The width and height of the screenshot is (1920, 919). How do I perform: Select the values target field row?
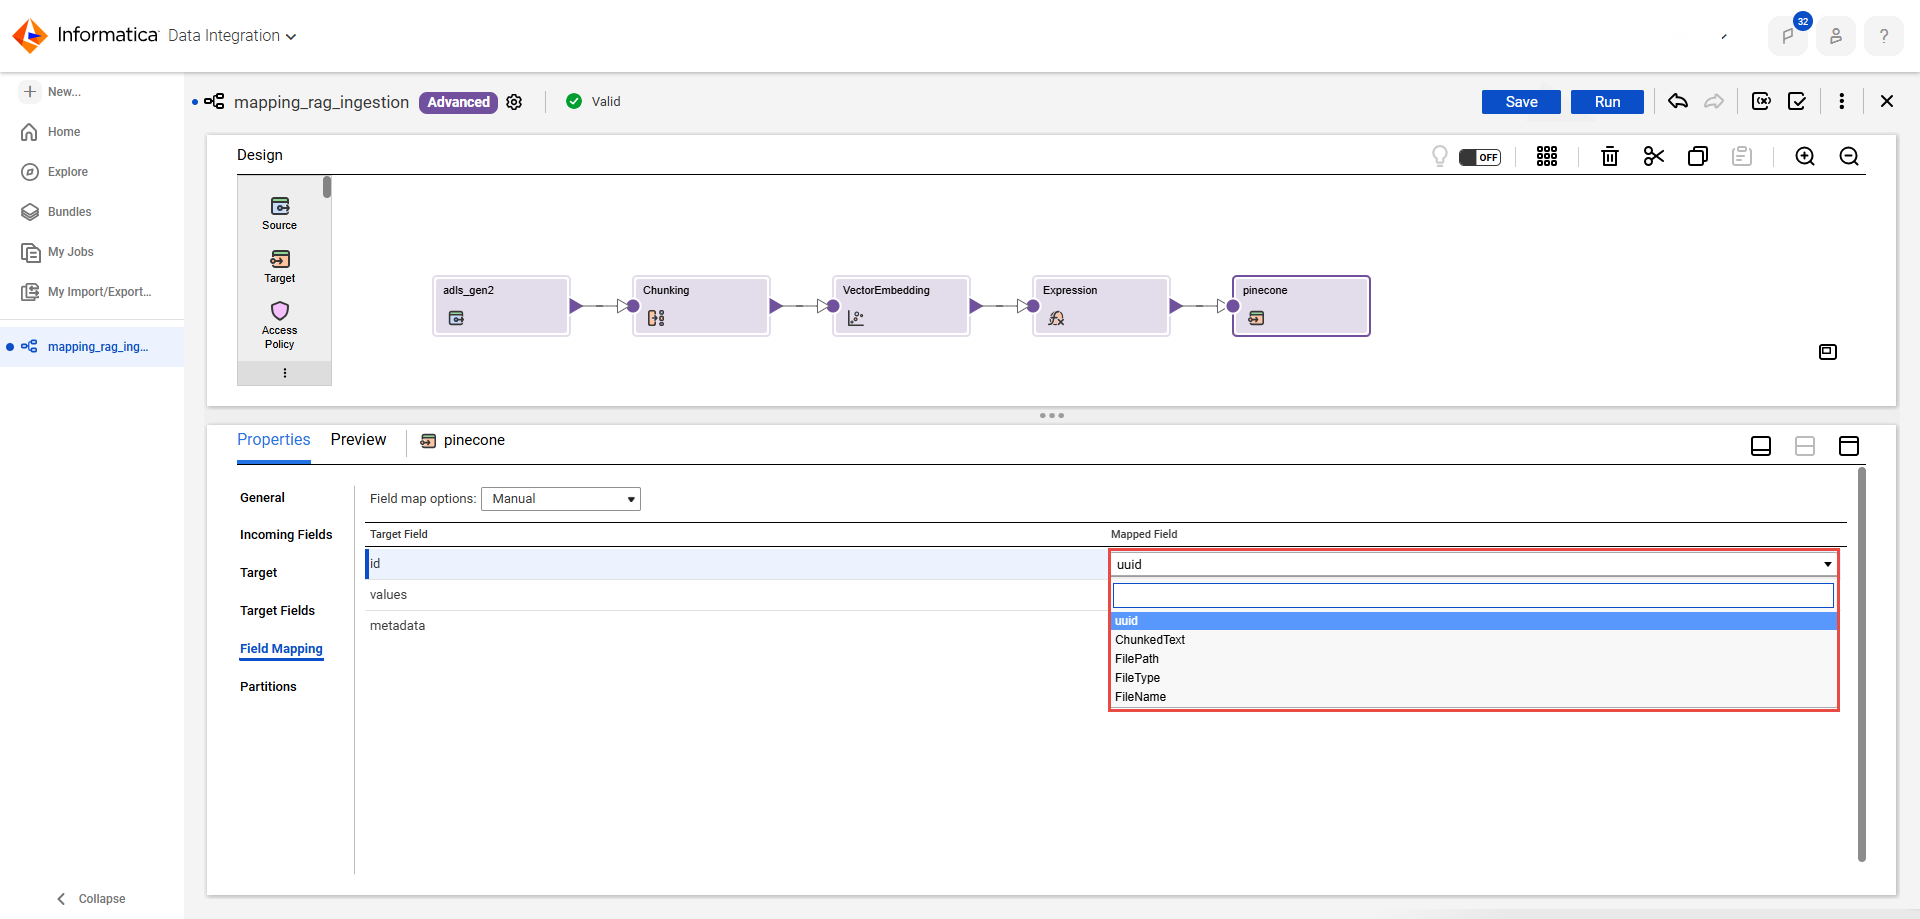point(737,595)
